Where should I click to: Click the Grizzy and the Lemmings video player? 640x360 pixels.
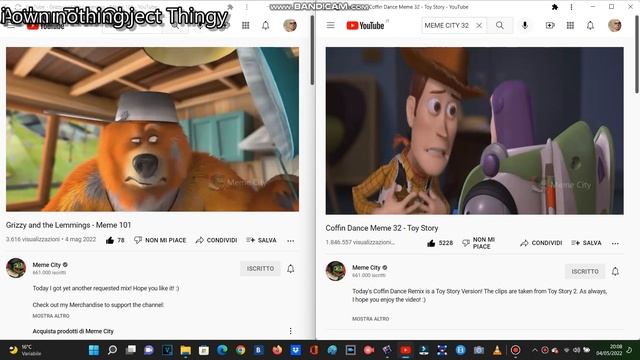point(152,129)
